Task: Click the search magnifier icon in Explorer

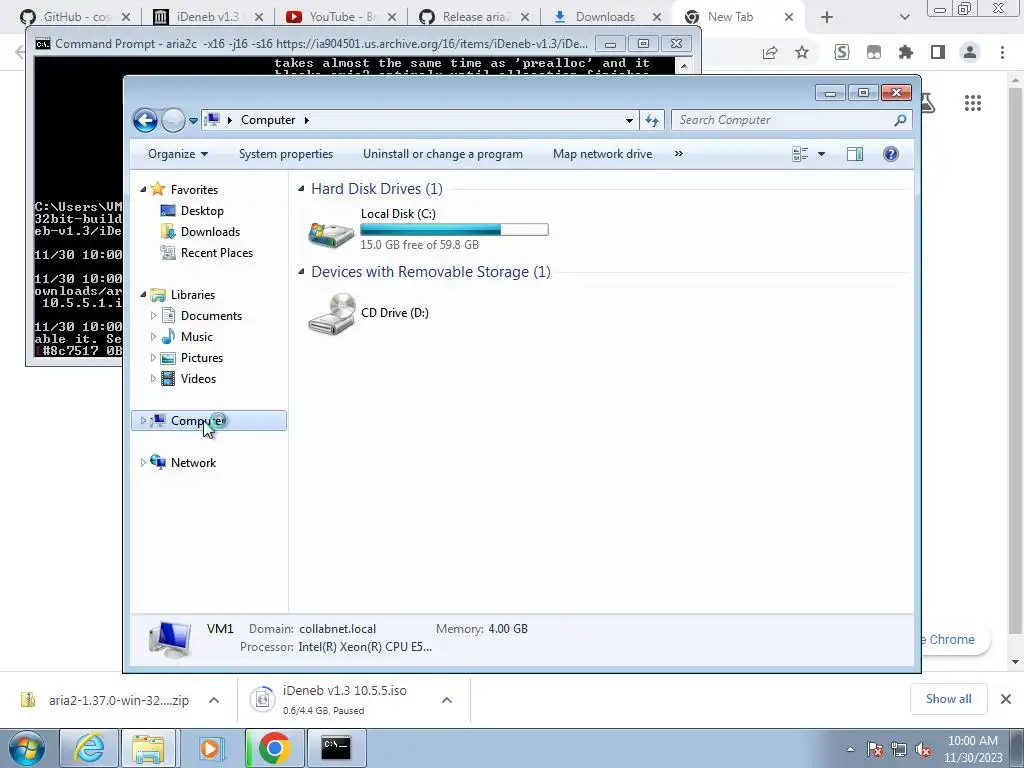Action: [900, 120]
